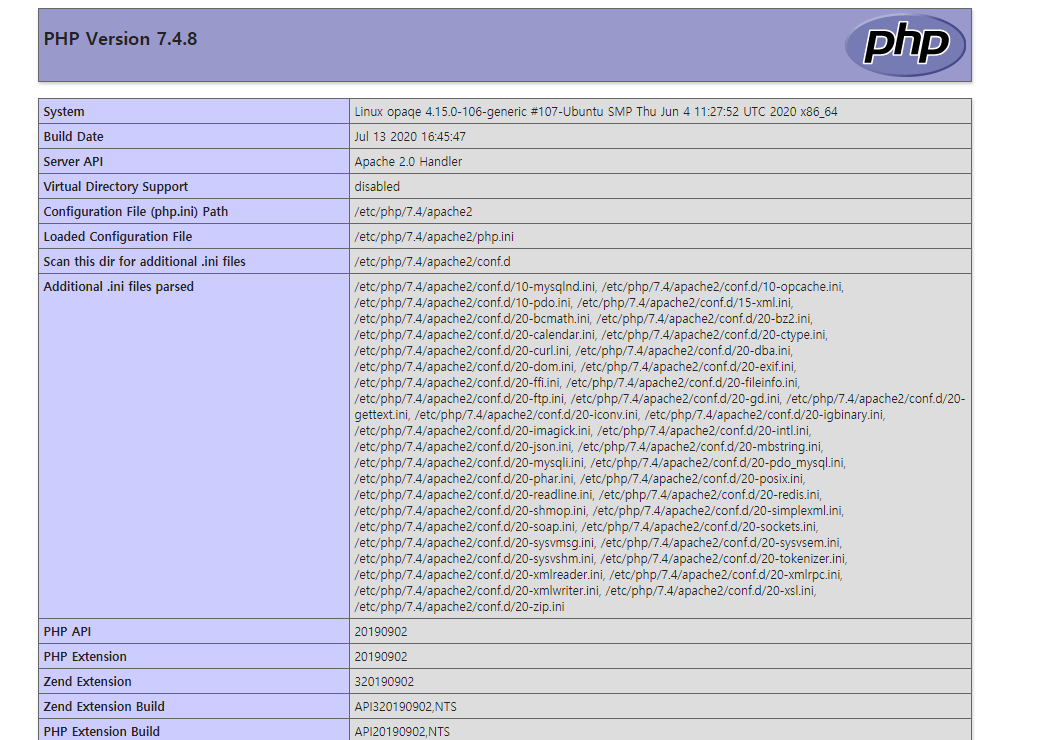Click the 20-redis.ini path entry
The image size is (1055, 740).
709,494
